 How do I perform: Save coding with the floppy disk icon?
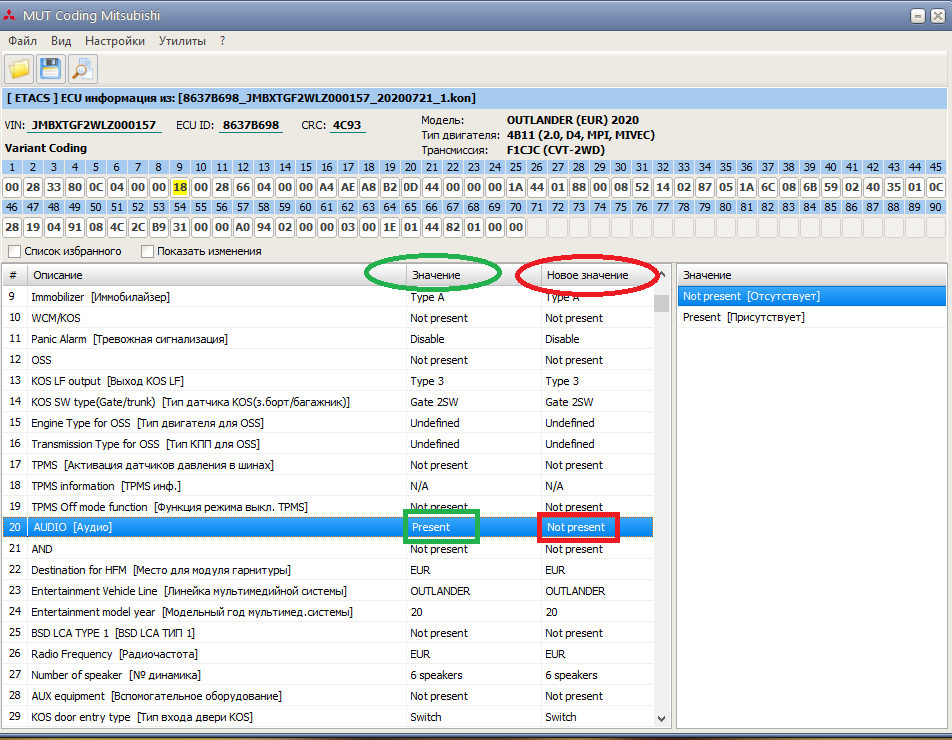[x=50, y=69]
